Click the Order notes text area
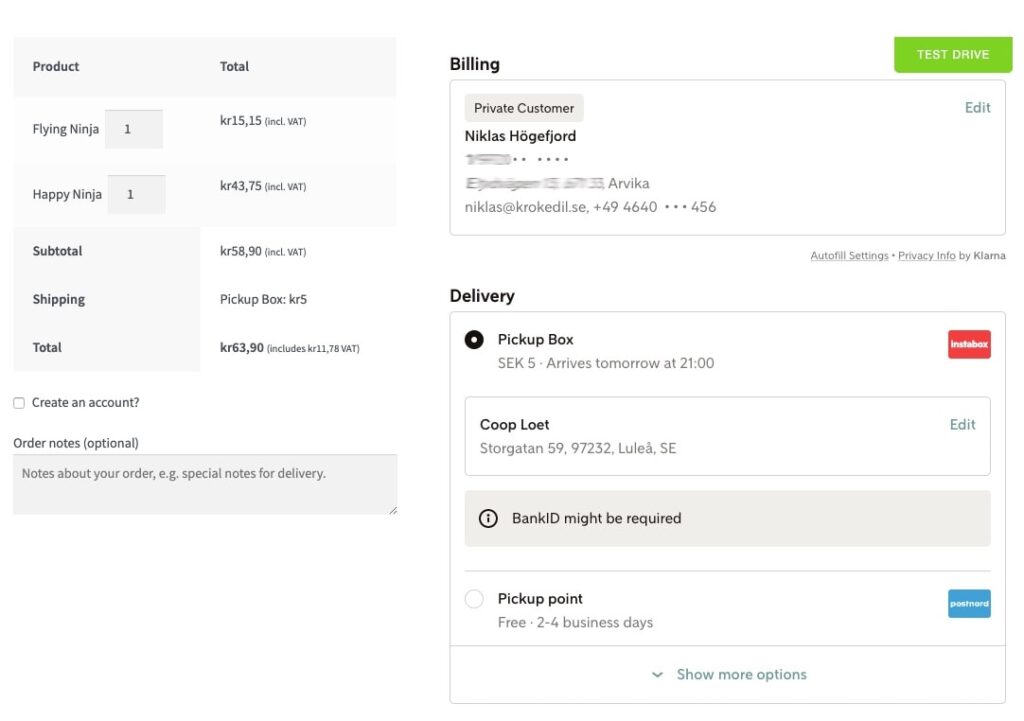Image resolution: width=1024 pixels, height=721 pixels. click(x=205, y=485)
